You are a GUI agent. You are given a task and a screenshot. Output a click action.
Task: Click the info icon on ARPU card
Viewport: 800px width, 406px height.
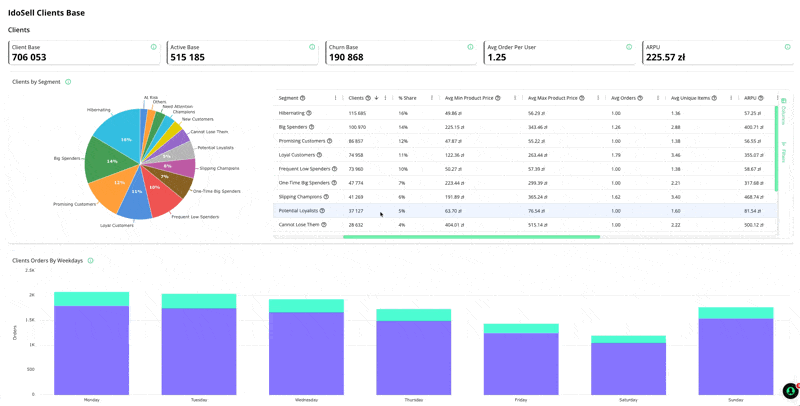pos(788,47)
